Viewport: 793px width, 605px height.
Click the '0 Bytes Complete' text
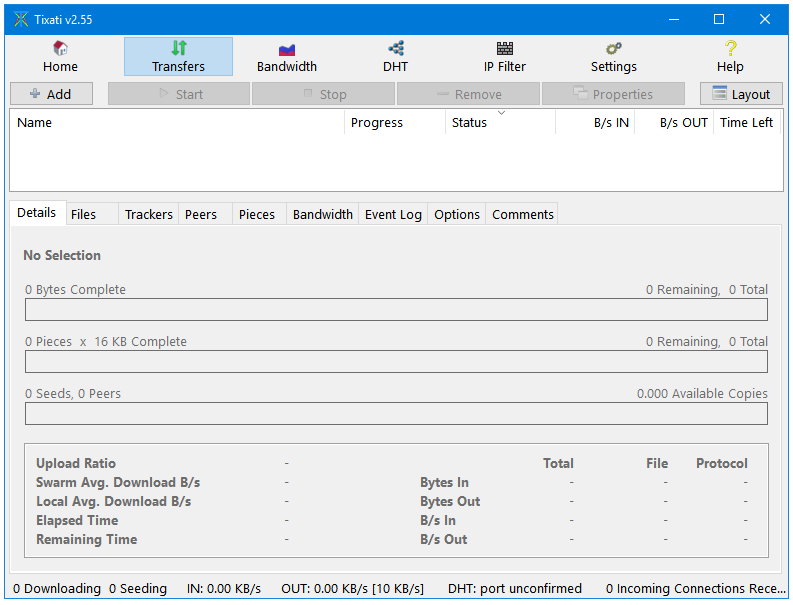75,289
